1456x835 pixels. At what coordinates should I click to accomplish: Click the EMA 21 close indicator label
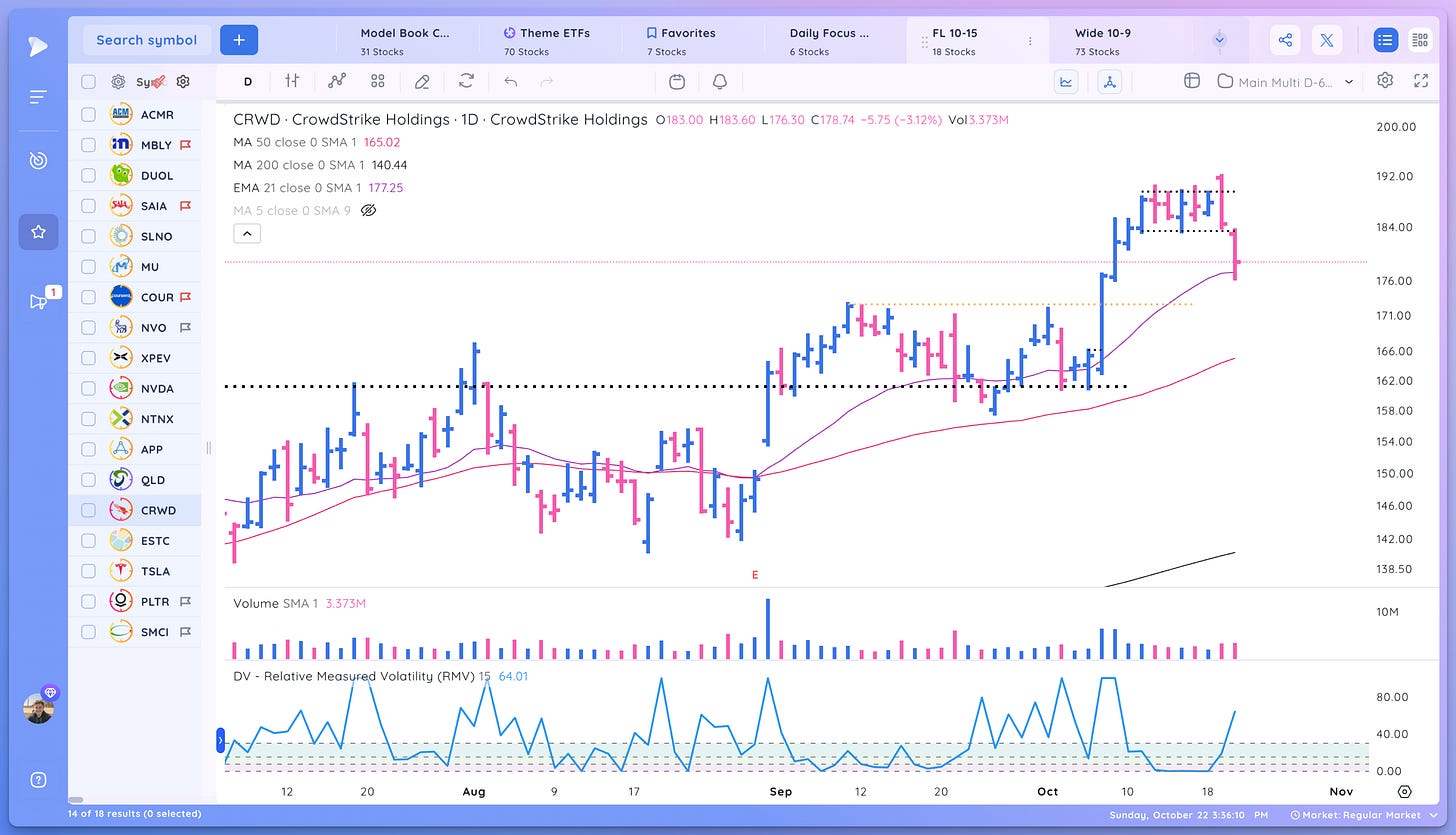coord(298,187)
